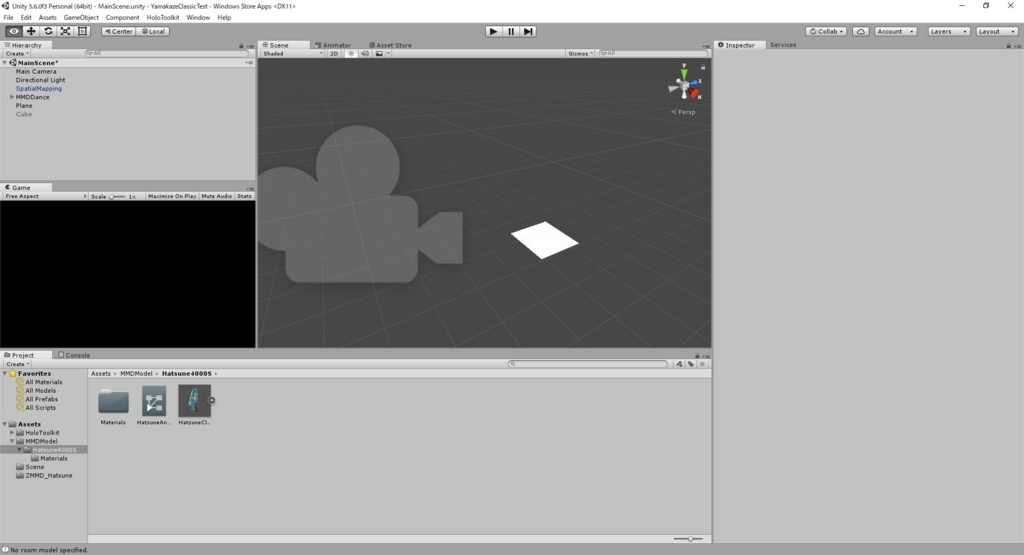The width and height of the screenshot is (1024, 555).
Task: Toggle Mute Audio in Game view
Action: pyautogui.click(x=216, y=196)
